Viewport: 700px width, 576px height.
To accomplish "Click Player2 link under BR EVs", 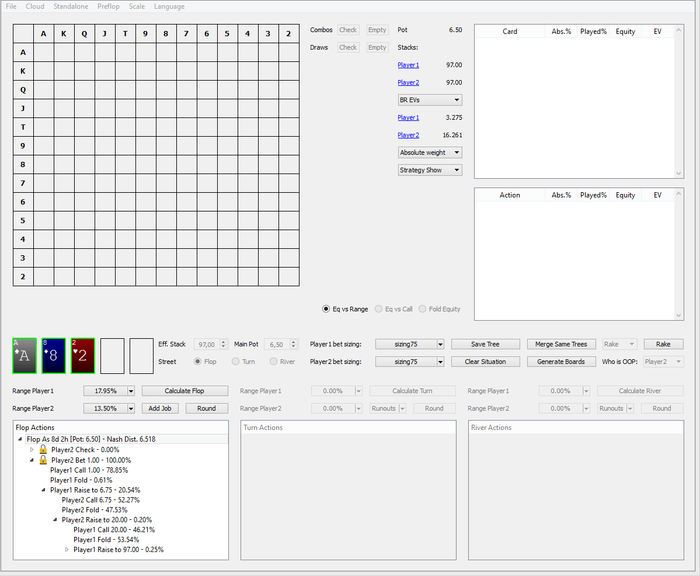I will click(408, 135).
